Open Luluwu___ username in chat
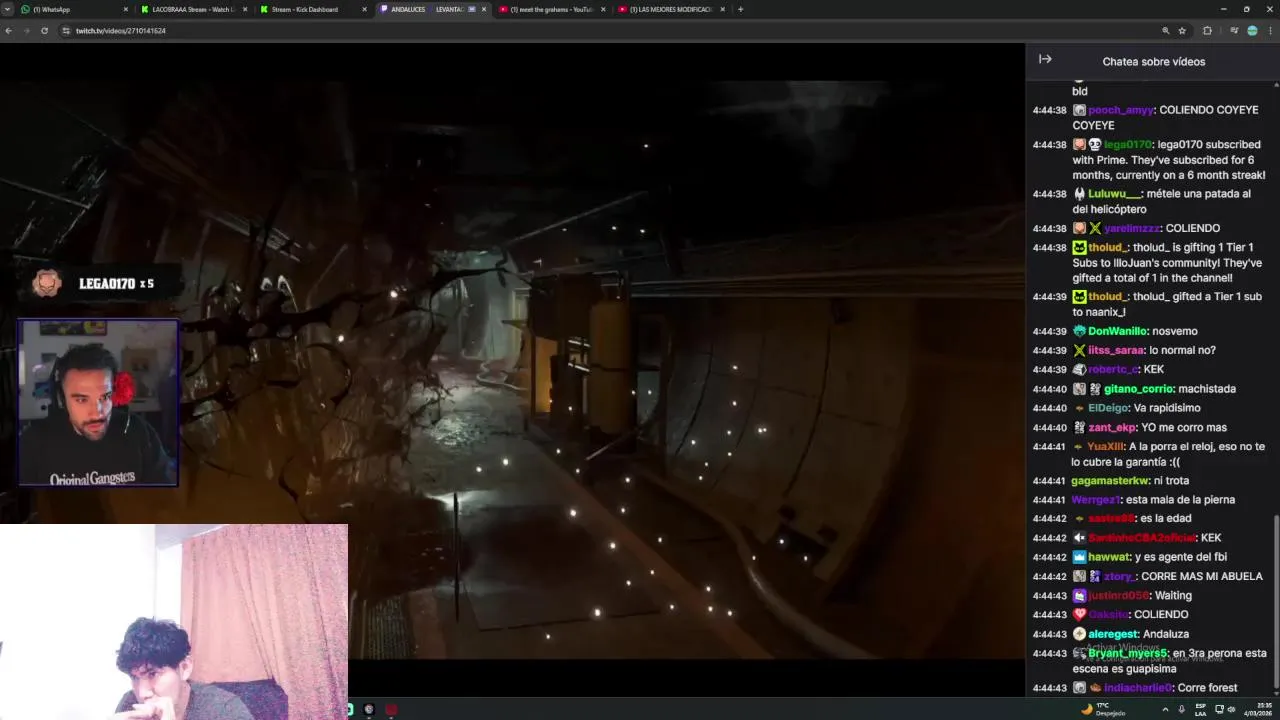This screenshot has height=720, width=1280. click(x=1114, y=194)
